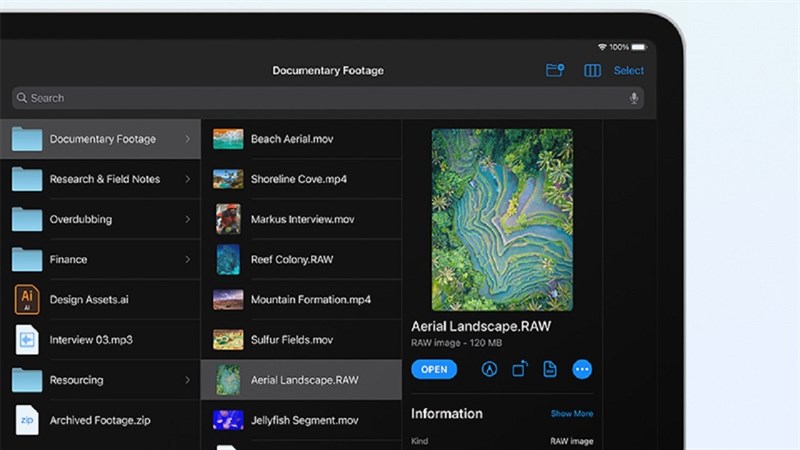Click the Documentary Footage header title
This screenshot has height=450, width=800.
pyautogui.click(x=328, y=70)
